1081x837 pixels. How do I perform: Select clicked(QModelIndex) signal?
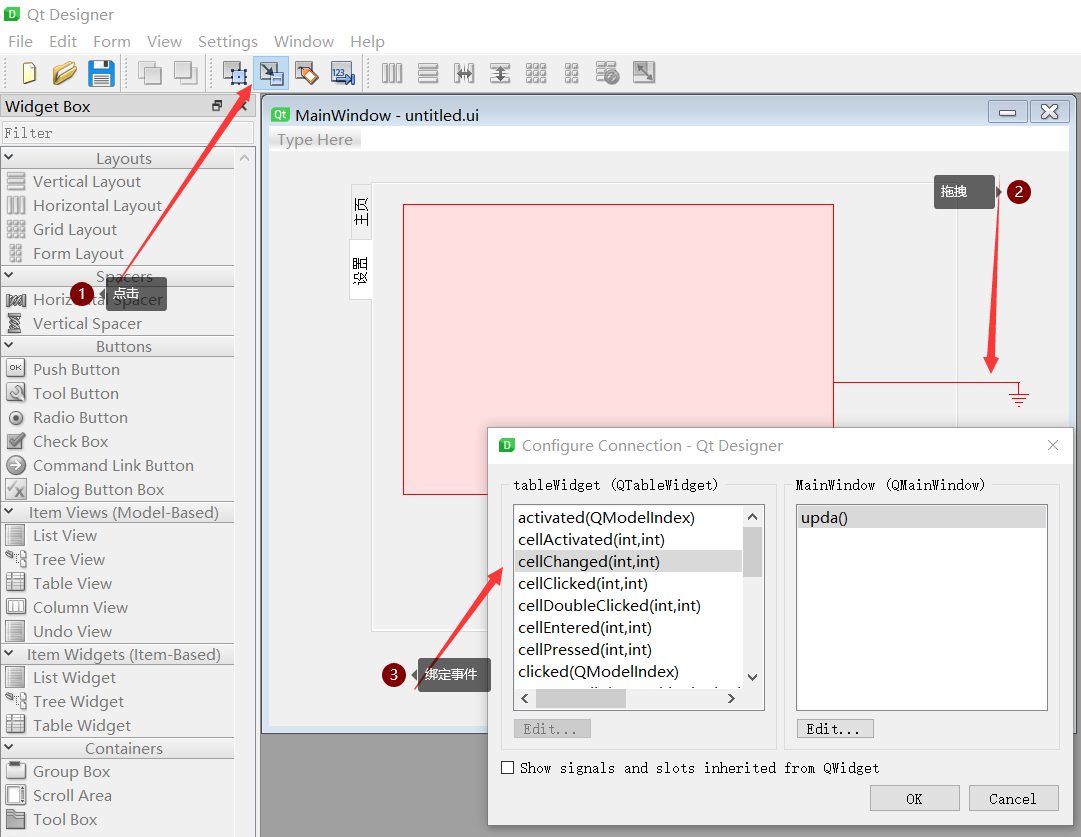[628, 672]
